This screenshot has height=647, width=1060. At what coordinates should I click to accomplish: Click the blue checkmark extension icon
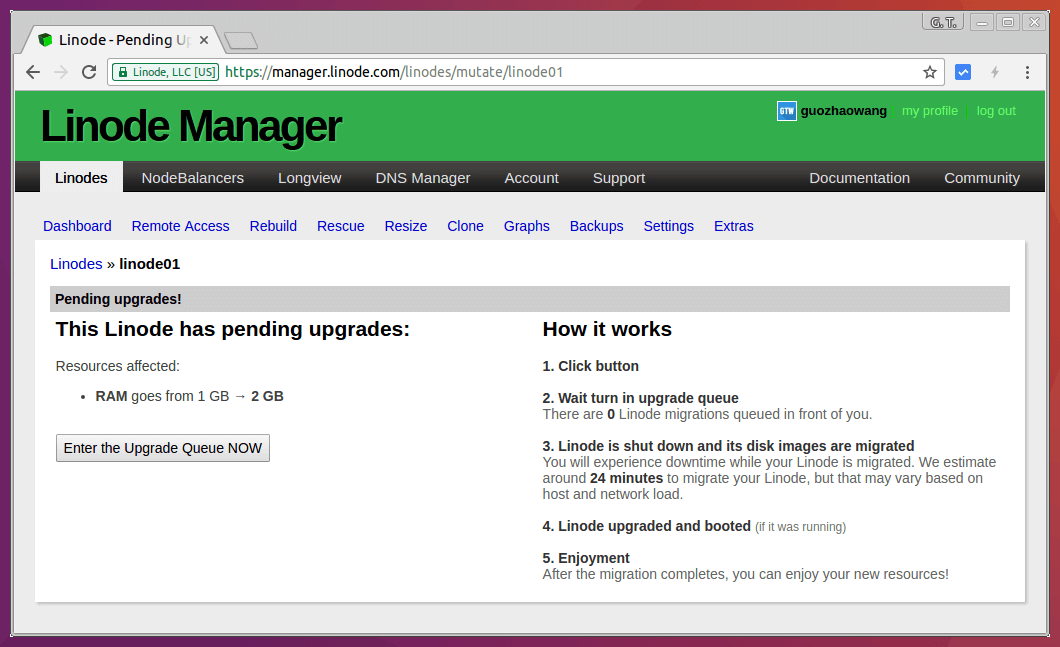(x=963, y=72)
